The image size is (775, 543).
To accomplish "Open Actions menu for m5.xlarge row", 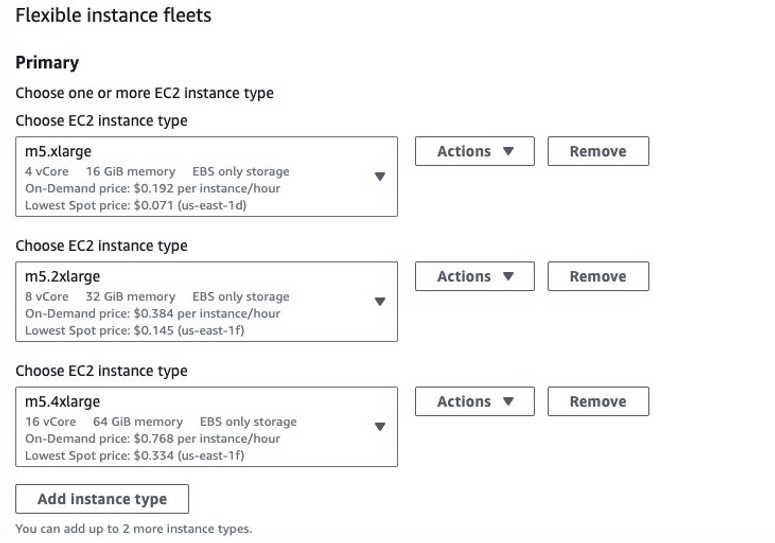I will click(x=474, y=151).
